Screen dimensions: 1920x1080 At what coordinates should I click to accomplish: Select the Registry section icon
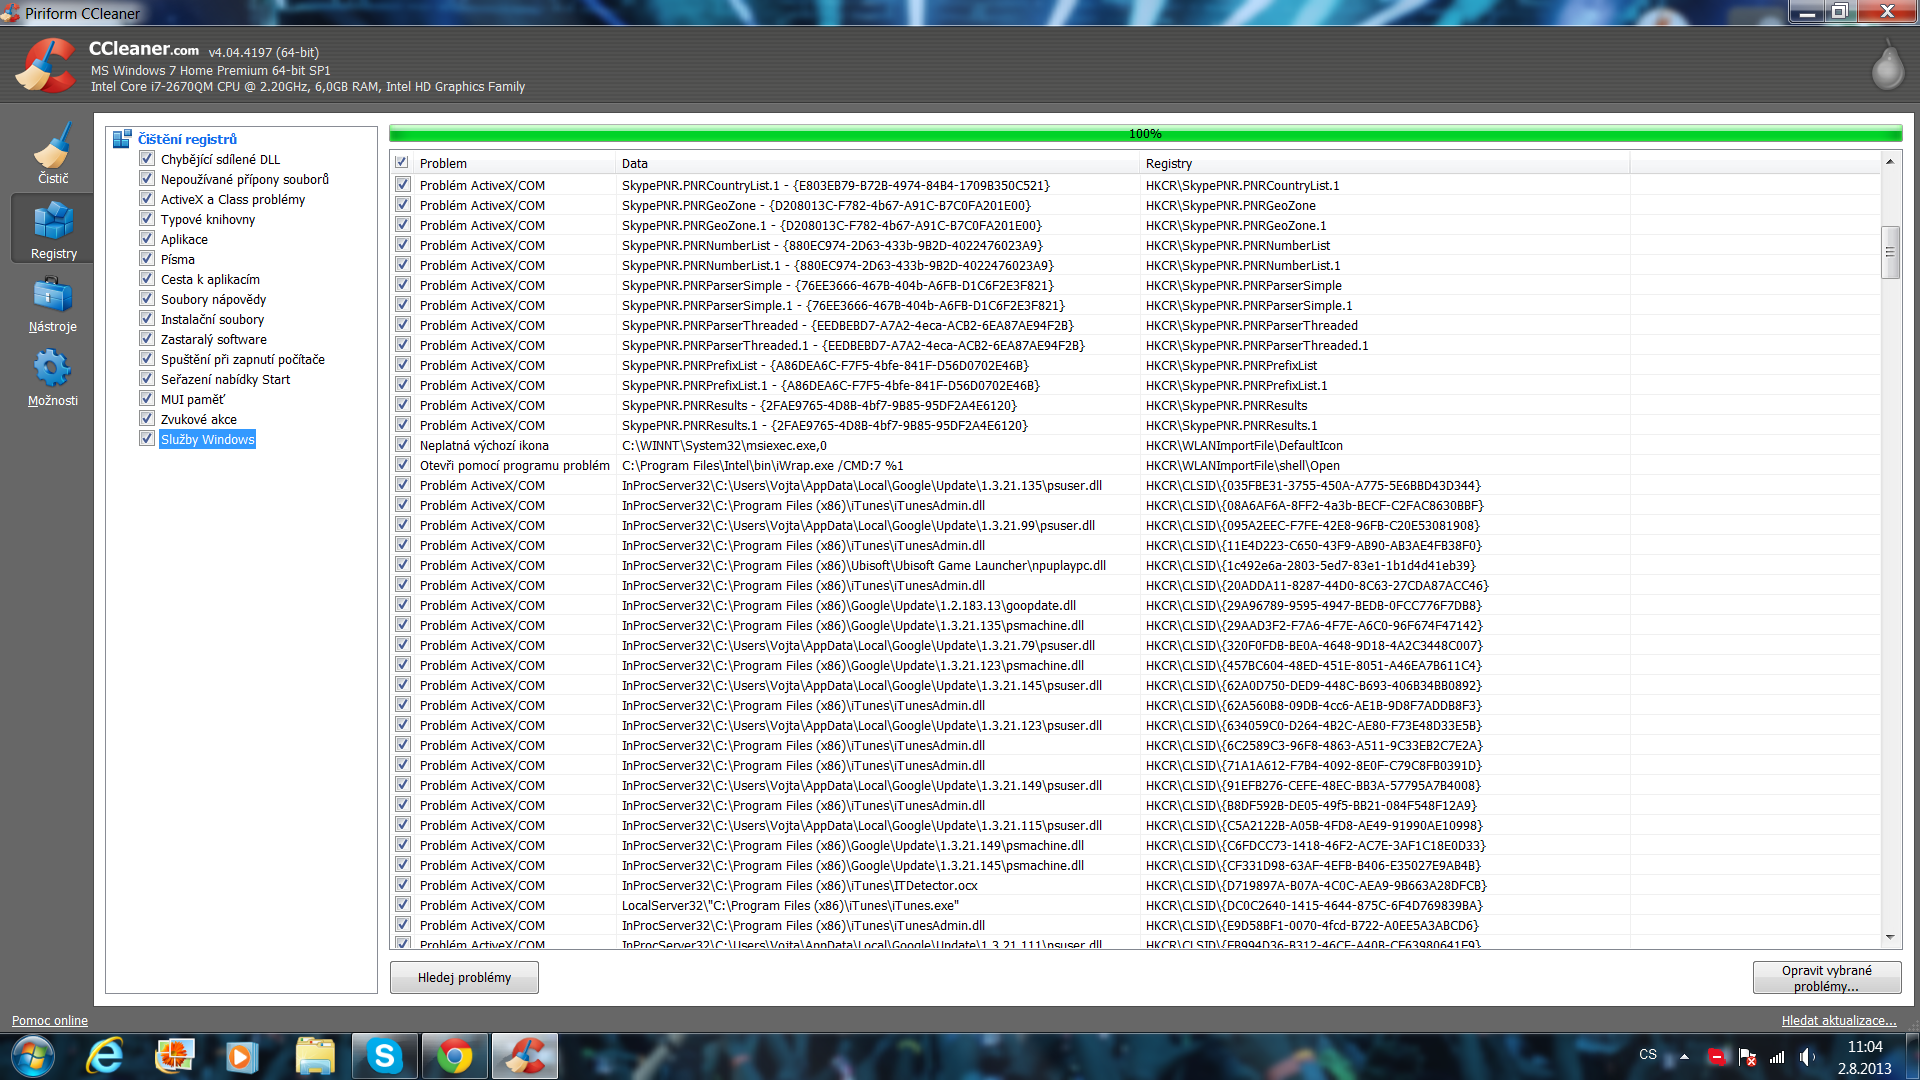pyautogui.click(x=53, y=228)
